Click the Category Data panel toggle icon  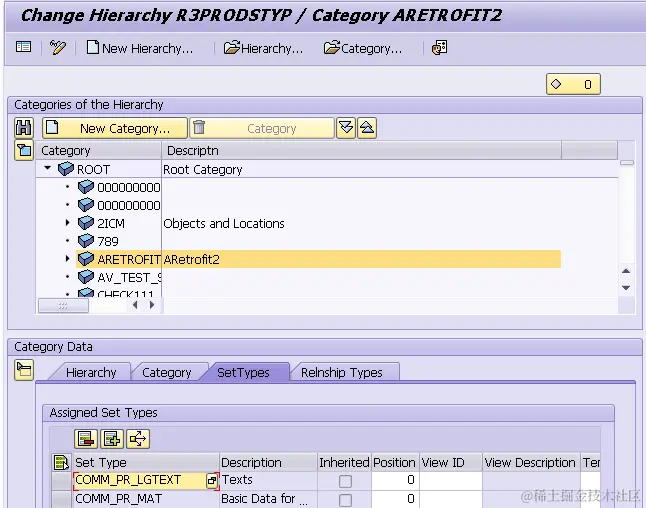pyautogui.click(x=23, y=370)
